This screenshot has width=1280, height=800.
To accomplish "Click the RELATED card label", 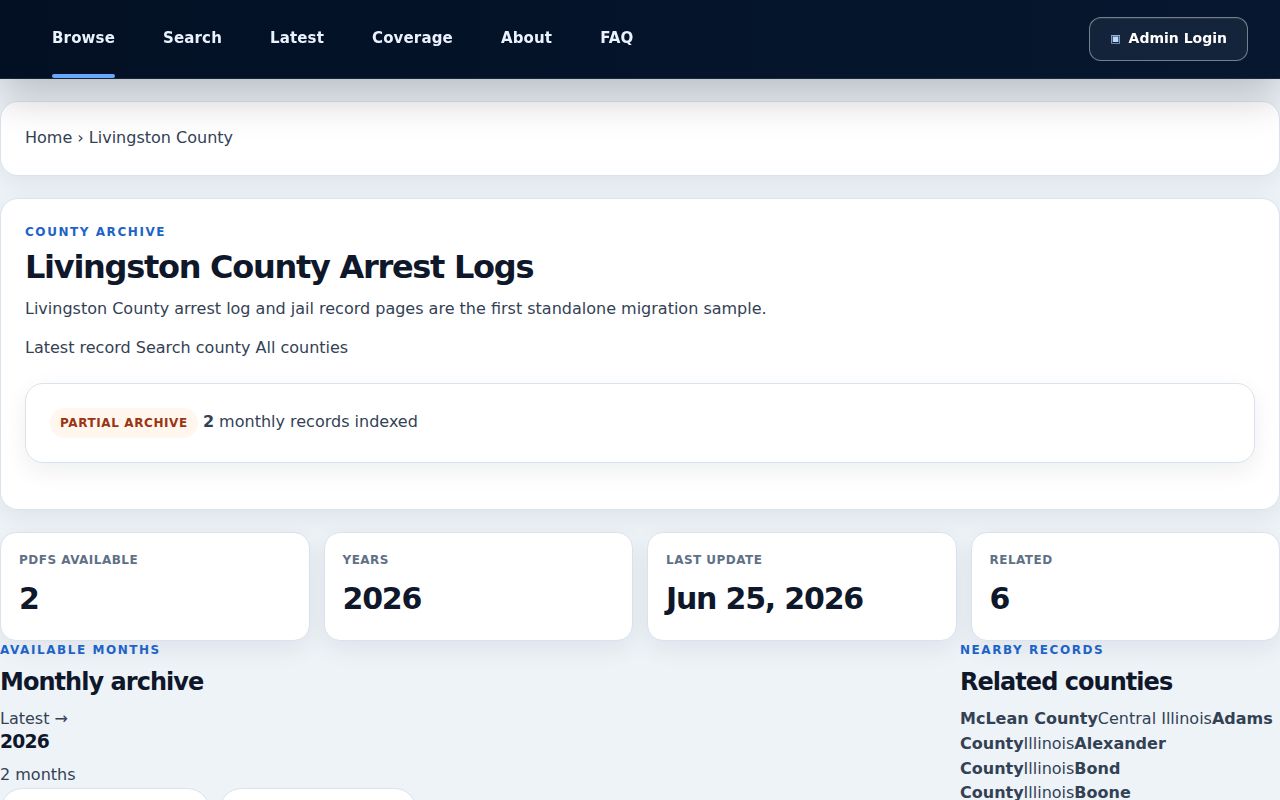I will (x=1021, y=560).
